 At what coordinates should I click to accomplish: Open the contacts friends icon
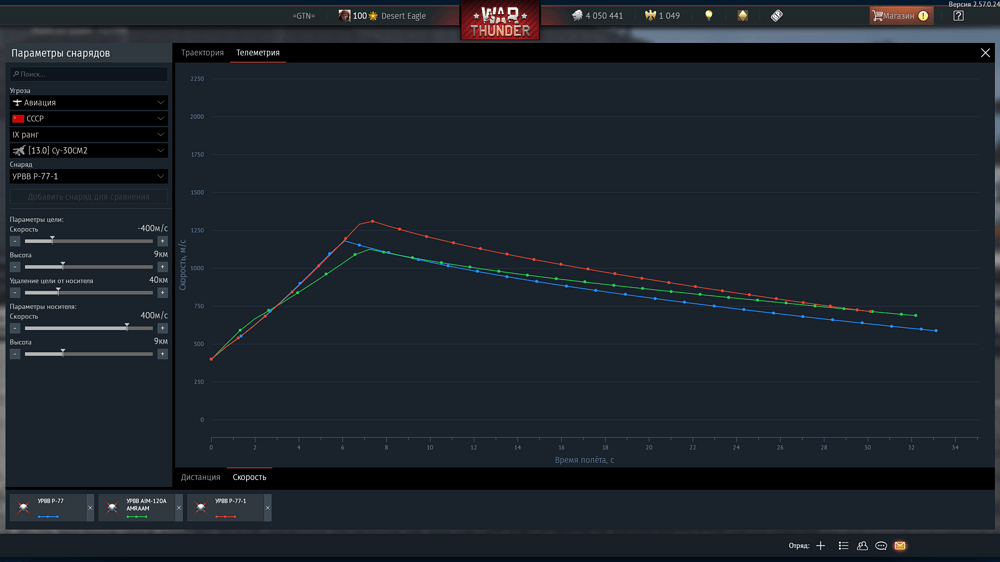tap(862, 545)
